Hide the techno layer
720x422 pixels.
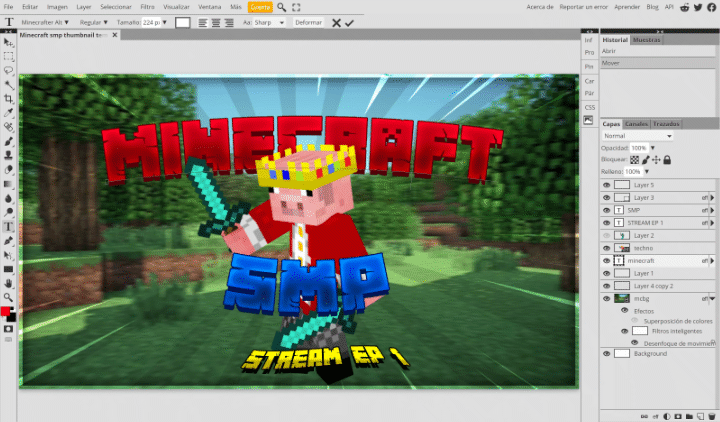(607, 248)
